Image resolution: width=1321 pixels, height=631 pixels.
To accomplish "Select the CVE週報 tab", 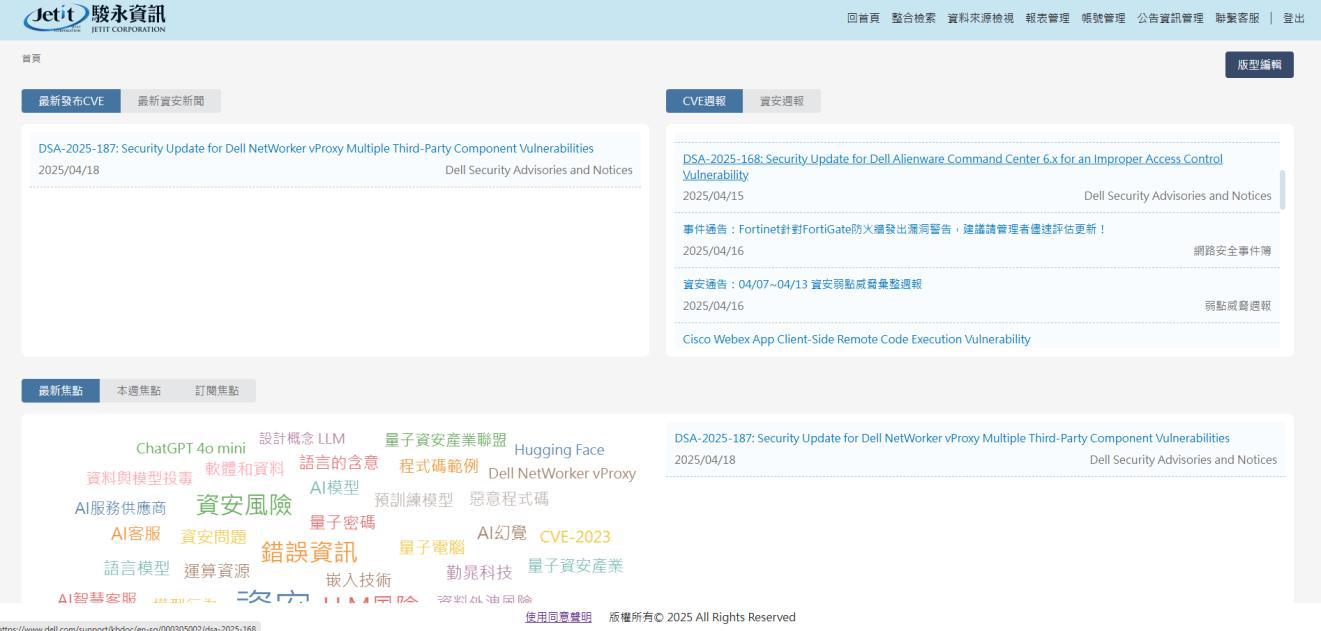I will (705, 101).
